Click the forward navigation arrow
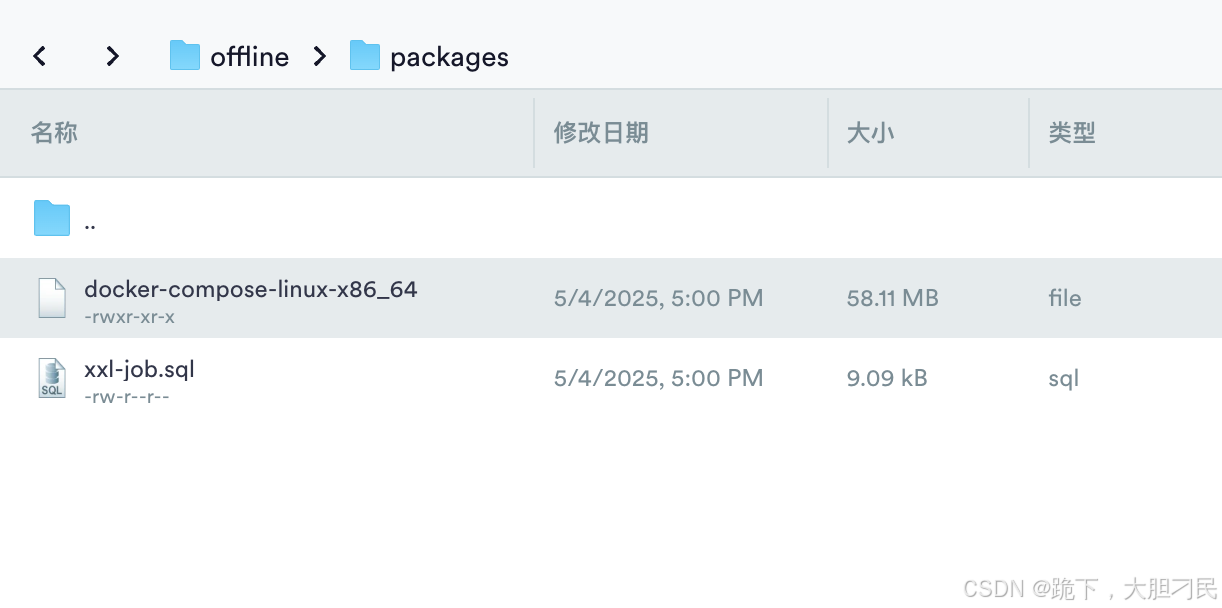1222x608 pixels. (113, 57)
